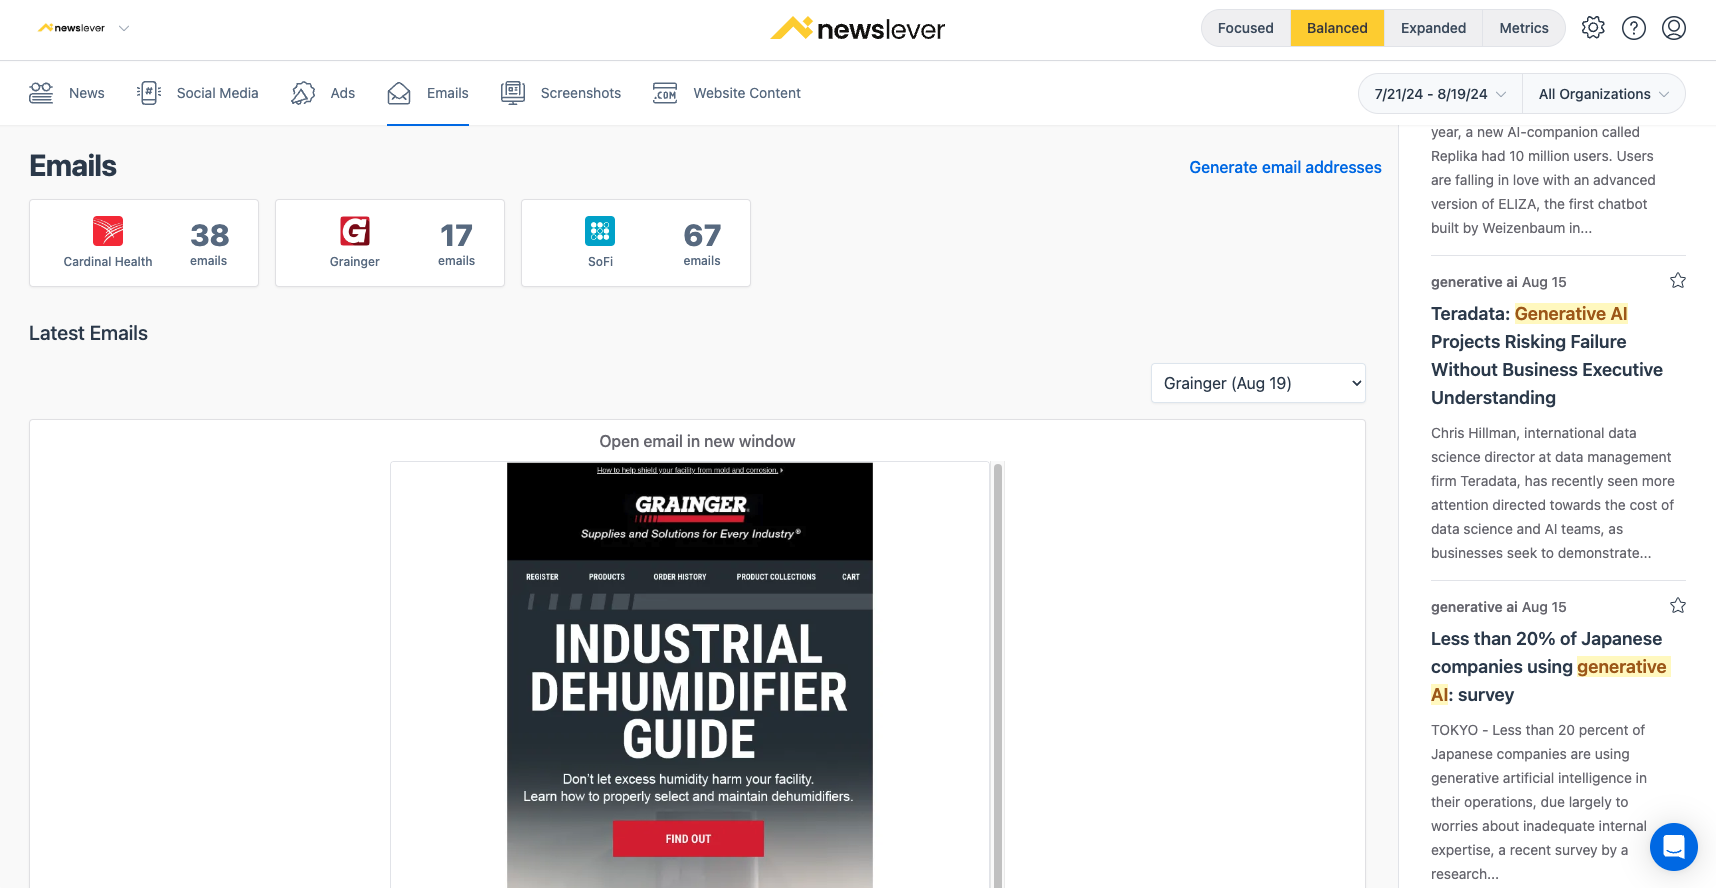This screenshot has width=1716, height=888.
Task: Click the SoFi logo icon
Action: (x=600, y=231)
